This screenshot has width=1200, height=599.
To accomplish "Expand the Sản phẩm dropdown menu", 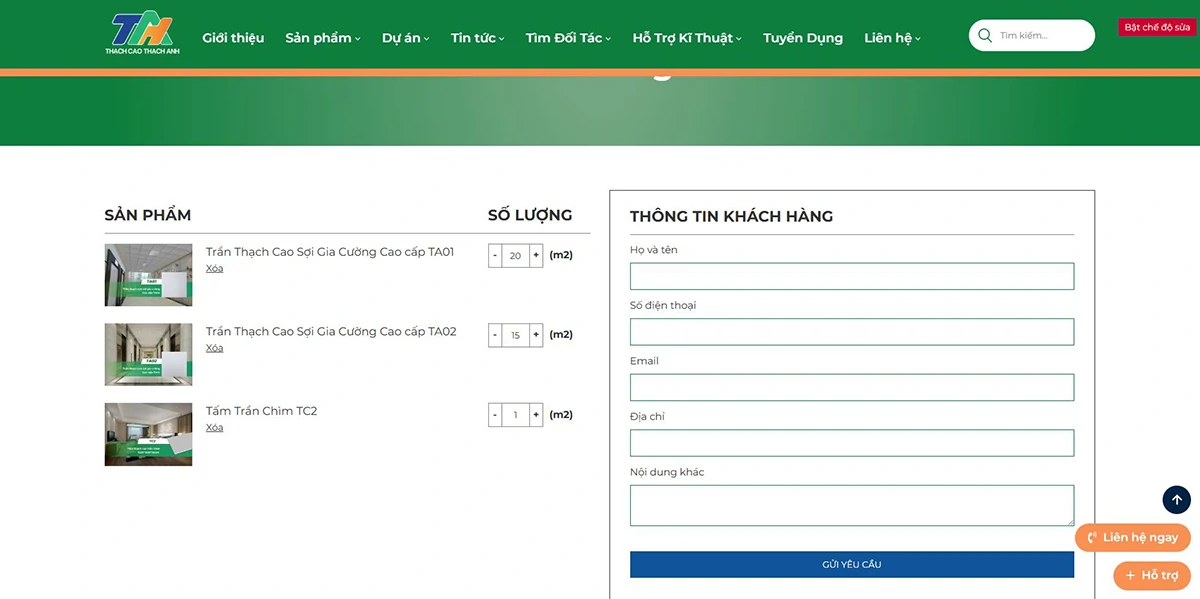I will 322,38.
